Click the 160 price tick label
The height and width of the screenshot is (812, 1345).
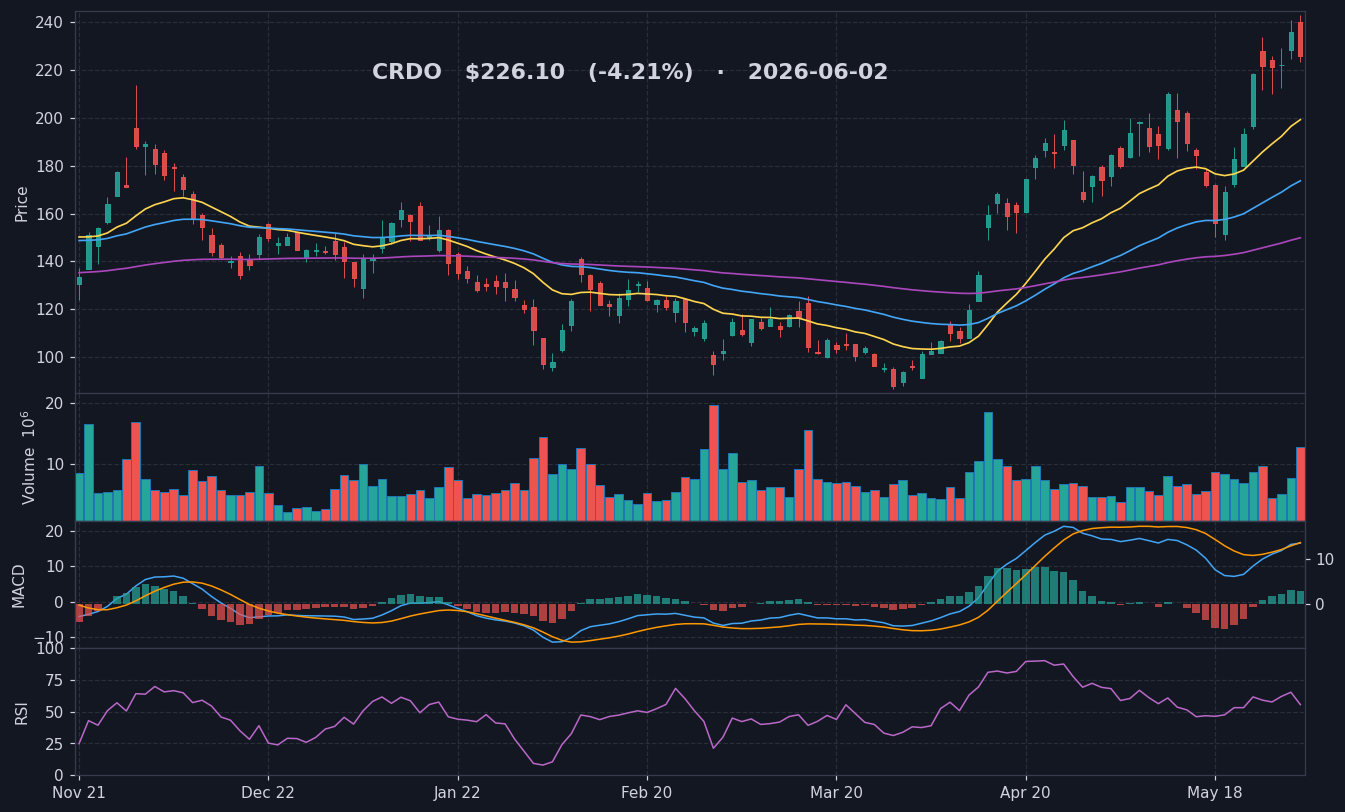click(x=48, y=214)
